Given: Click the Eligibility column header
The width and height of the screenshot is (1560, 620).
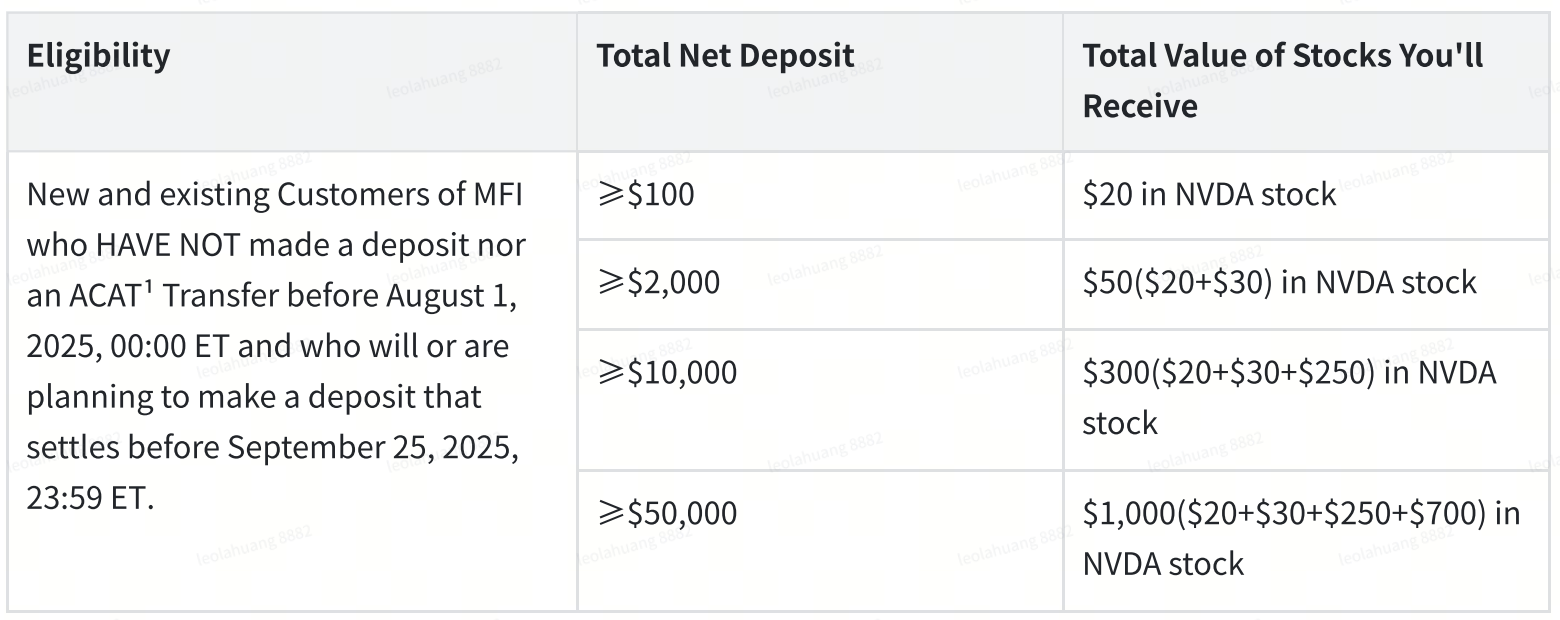Looking at the screenshot, I should 98,56.
